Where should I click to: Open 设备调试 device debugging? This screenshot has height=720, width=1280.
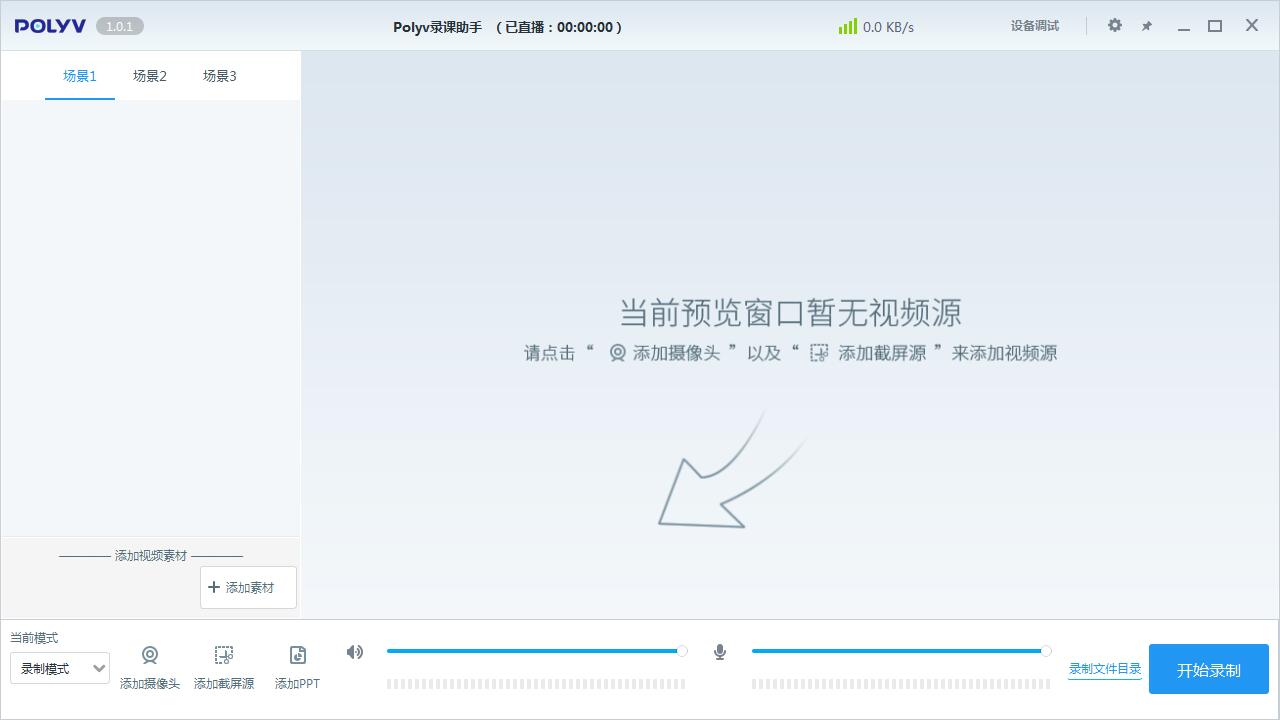(1034, 26)
